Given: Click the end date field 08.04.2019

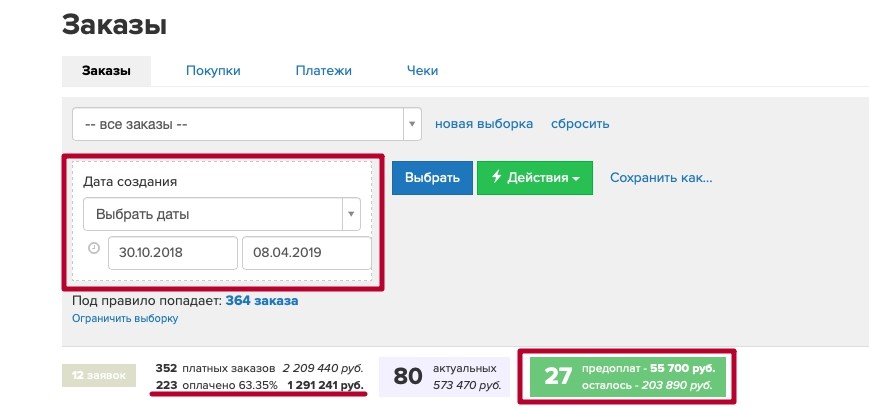Looking at the screenshot, I should tap(306, 253).
